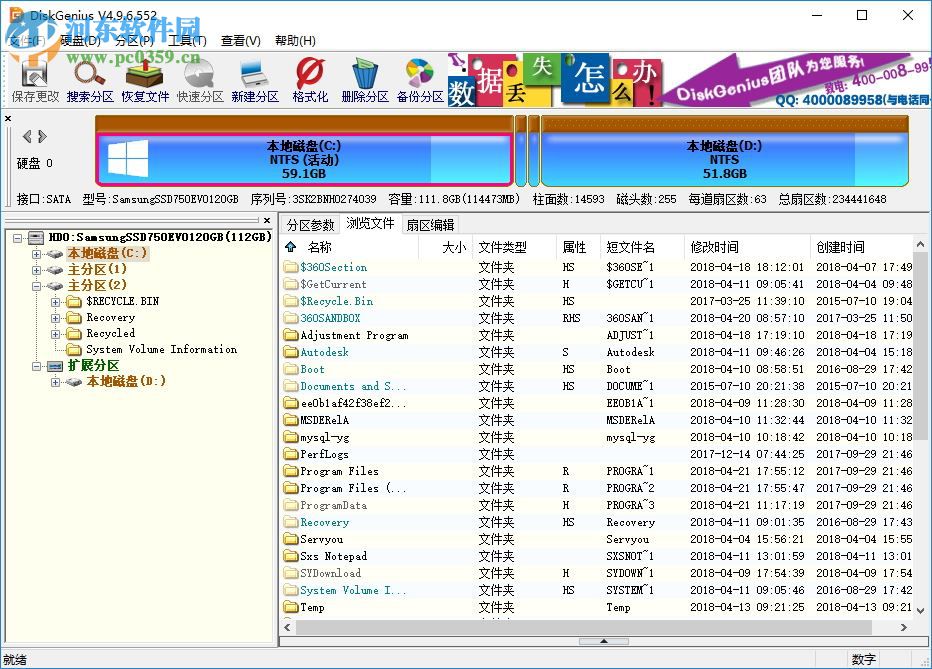The width and height of the screenshot is (932, 669).
Task: Click the 删除分区 (Delete Partition) icon
Action: 364,78
